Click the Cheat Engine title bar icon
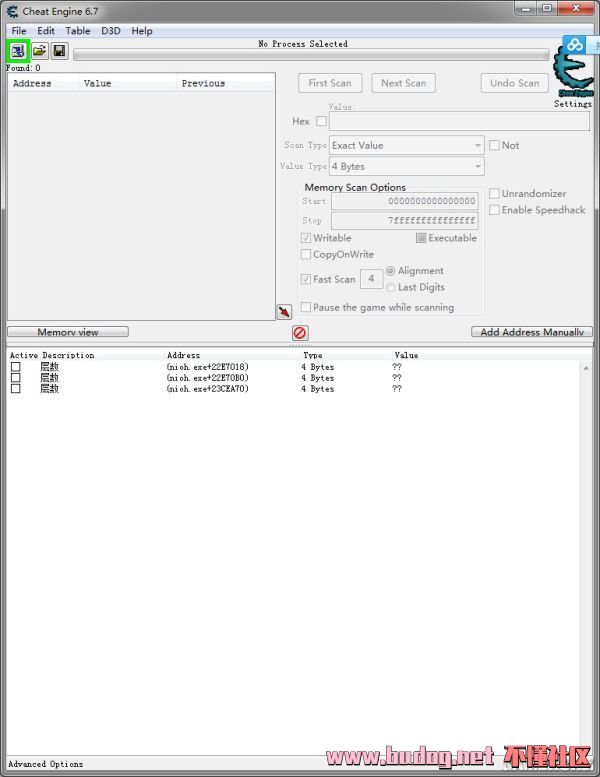The height and width of the screenshot is (777, 600). (x=12, y=11)
